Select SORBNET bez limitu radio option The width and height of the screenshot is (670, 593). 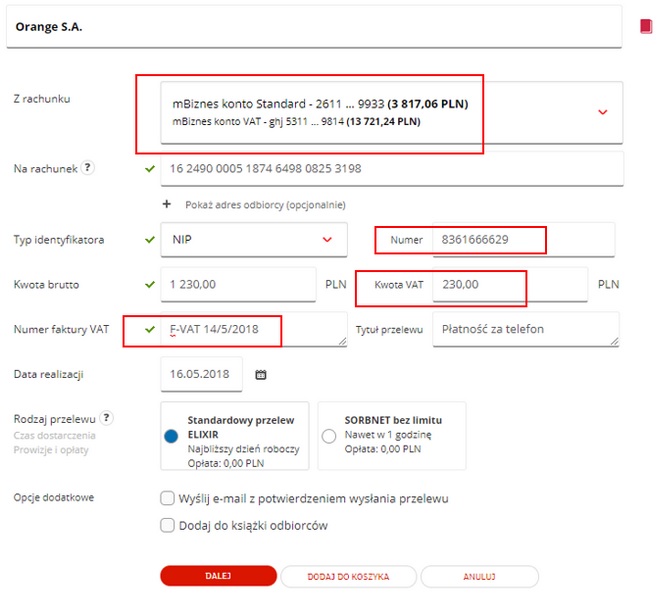[x=329, y=436]
